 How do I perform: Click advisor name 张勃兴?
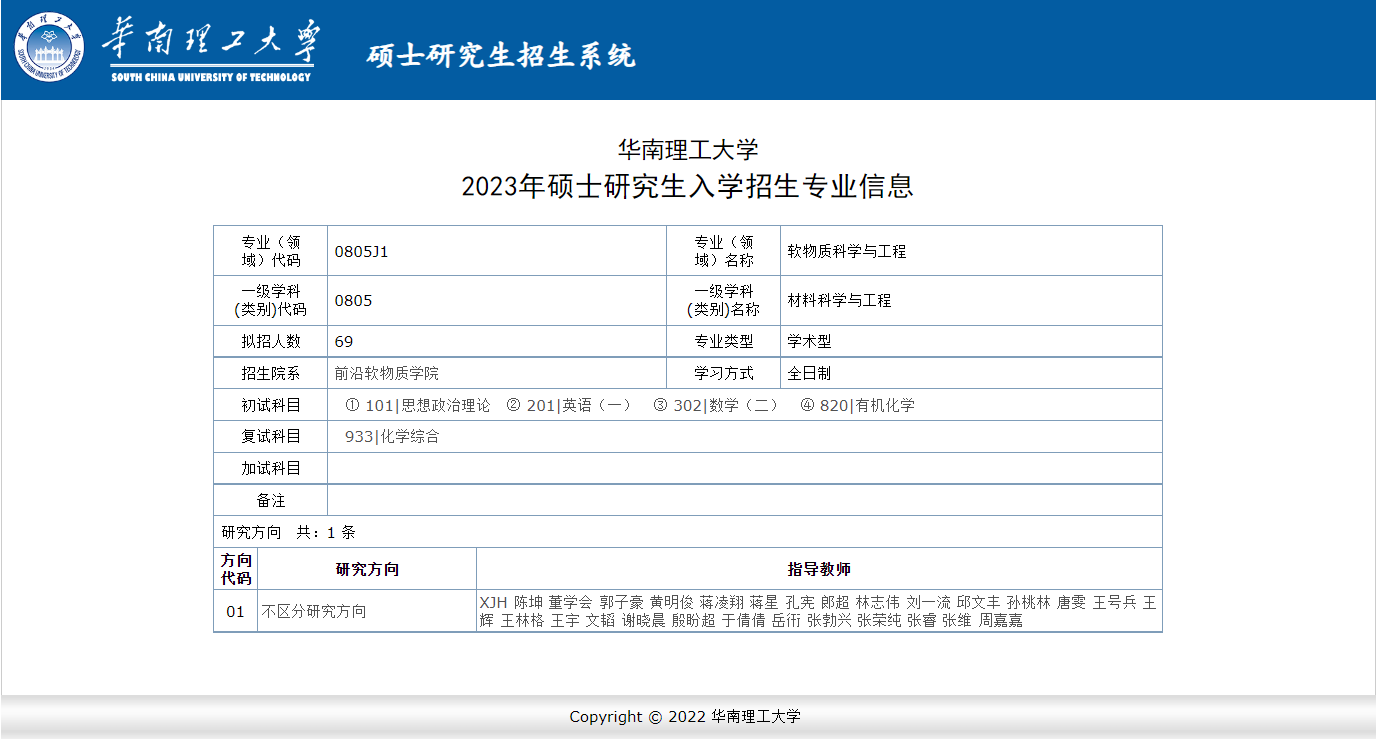tap(830, 620)
